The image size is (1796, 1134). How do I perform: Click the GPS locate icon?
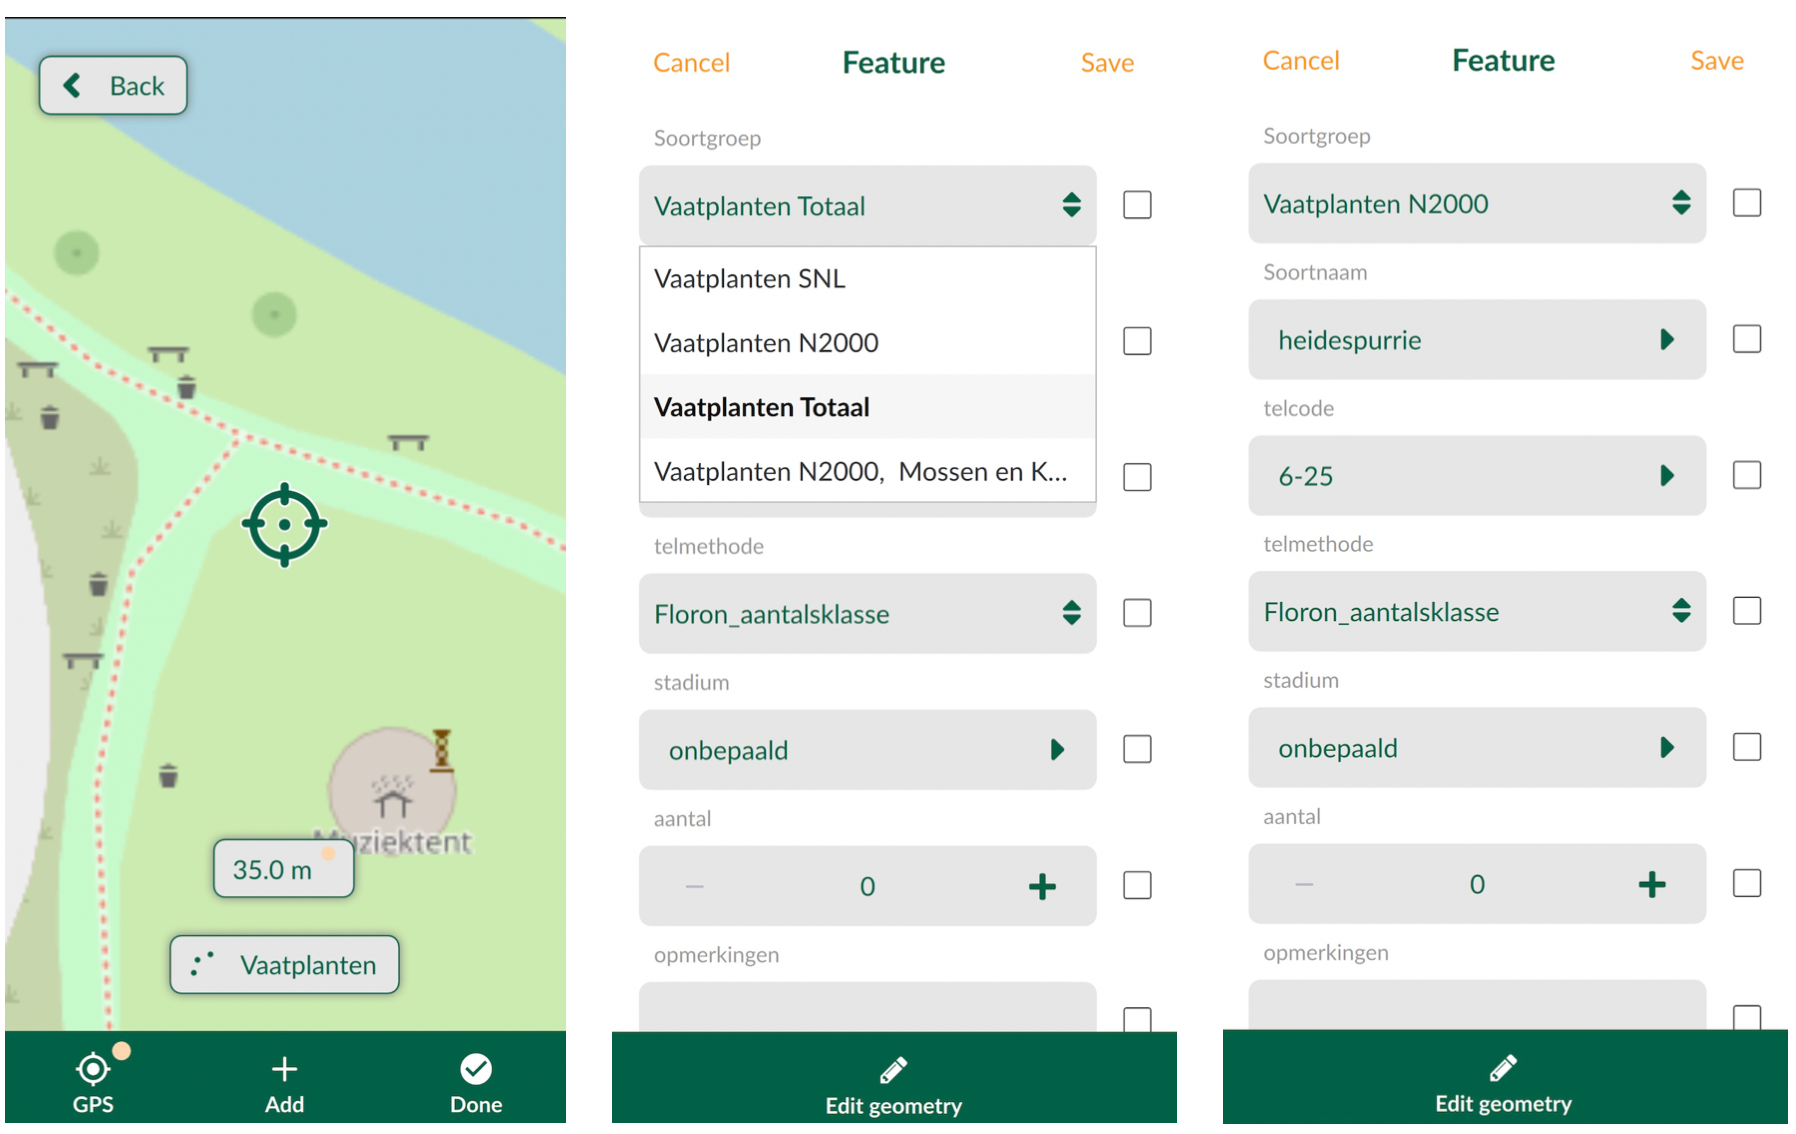93,1070
